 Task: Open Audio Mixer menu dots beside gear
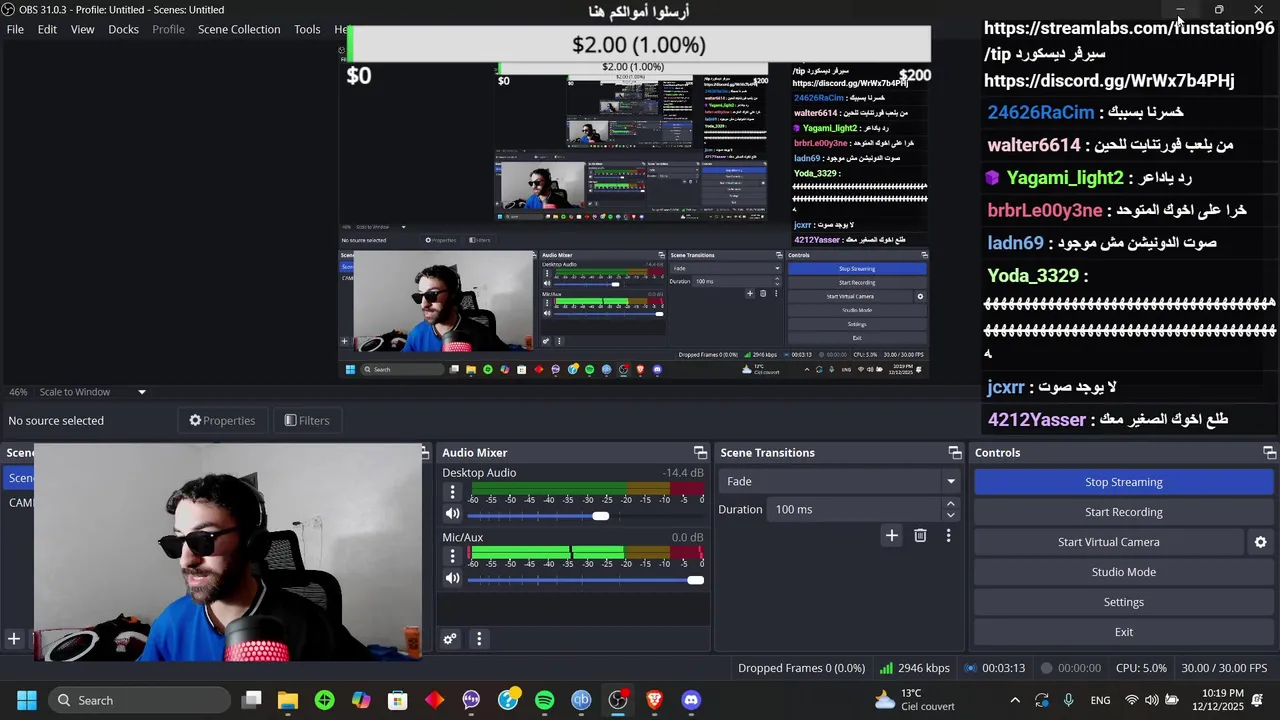(479, 639)
